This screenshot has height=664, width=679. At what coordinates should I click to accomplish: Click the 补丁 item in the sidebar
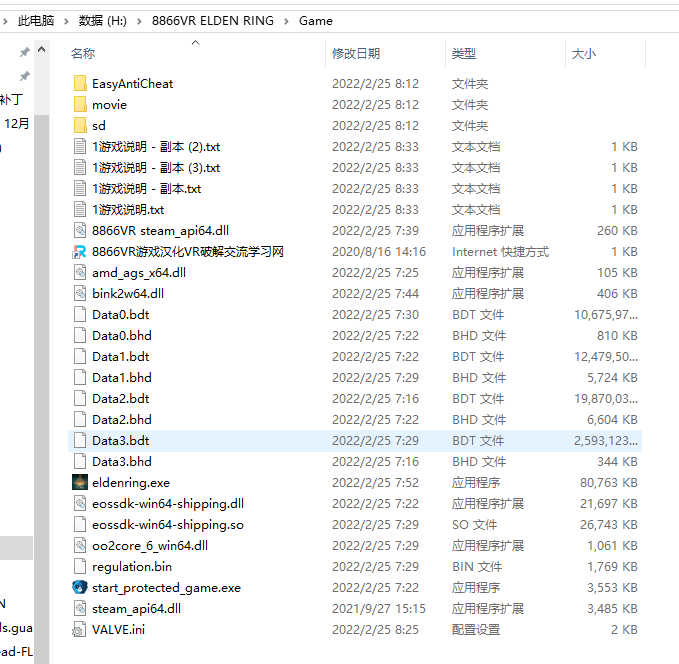(11, 100)
